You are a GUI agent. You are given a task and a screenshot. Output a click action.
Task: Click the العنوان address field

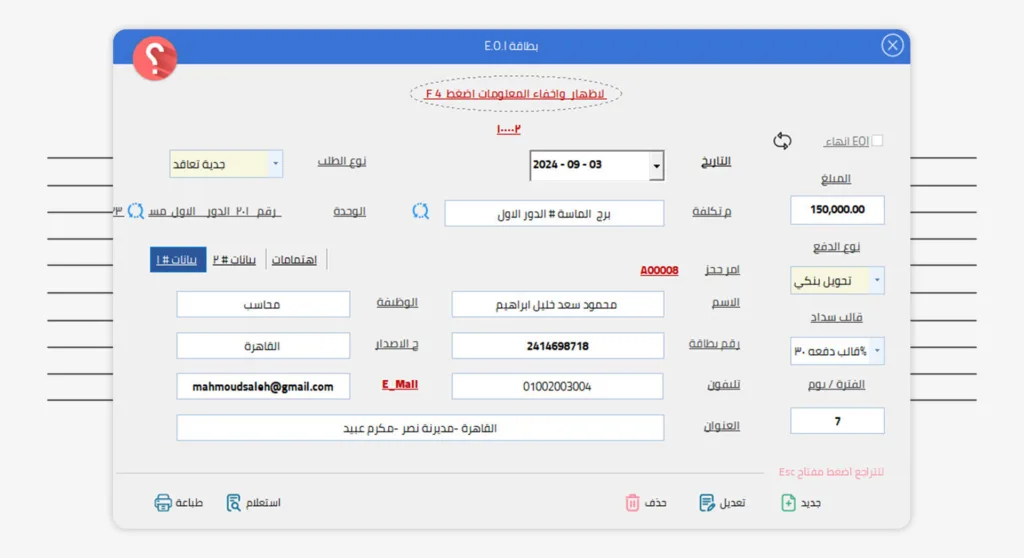(420, 428)
